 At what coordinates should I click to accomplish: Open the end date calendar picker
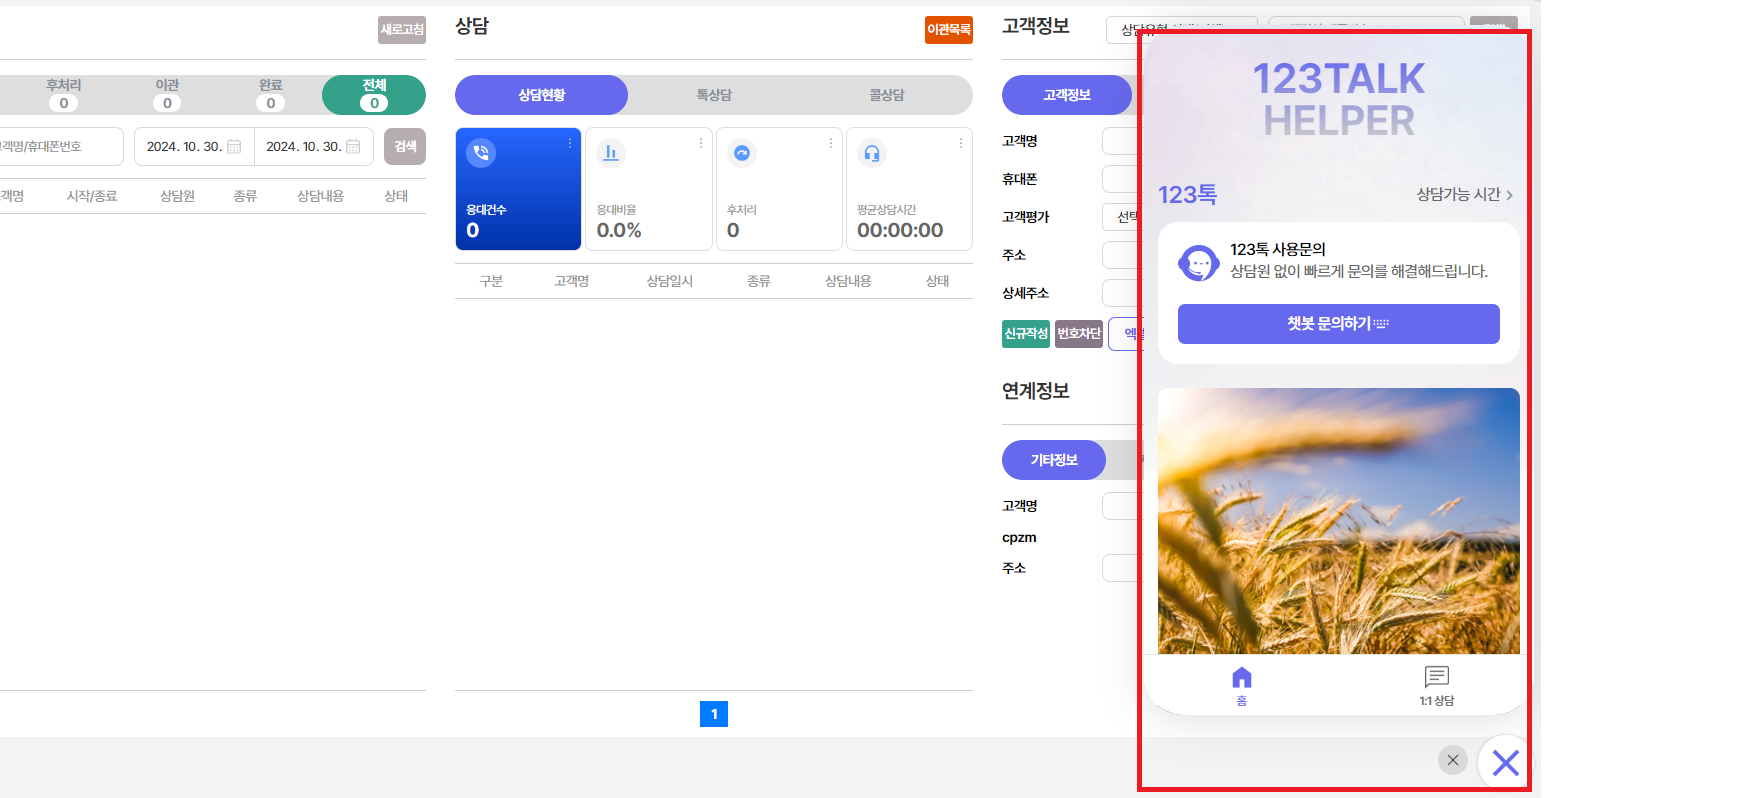pyautogui.click(x=353, y=146)
